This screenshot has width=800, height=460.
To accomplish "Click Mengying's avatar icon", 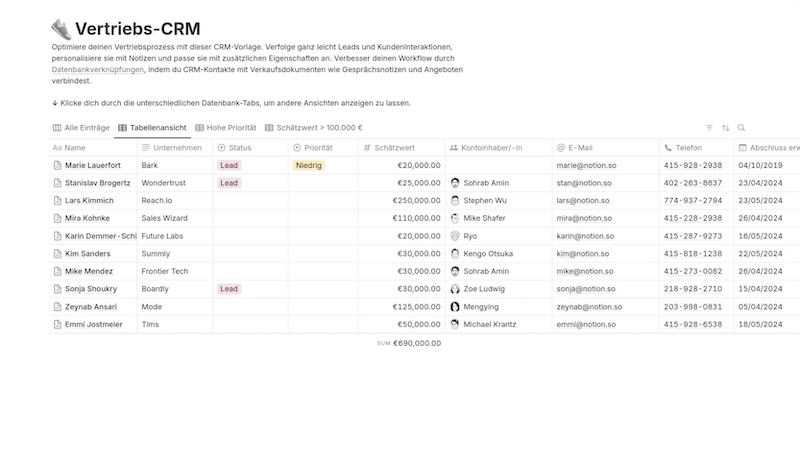I will pyautogui.click(x=455, y=307).
